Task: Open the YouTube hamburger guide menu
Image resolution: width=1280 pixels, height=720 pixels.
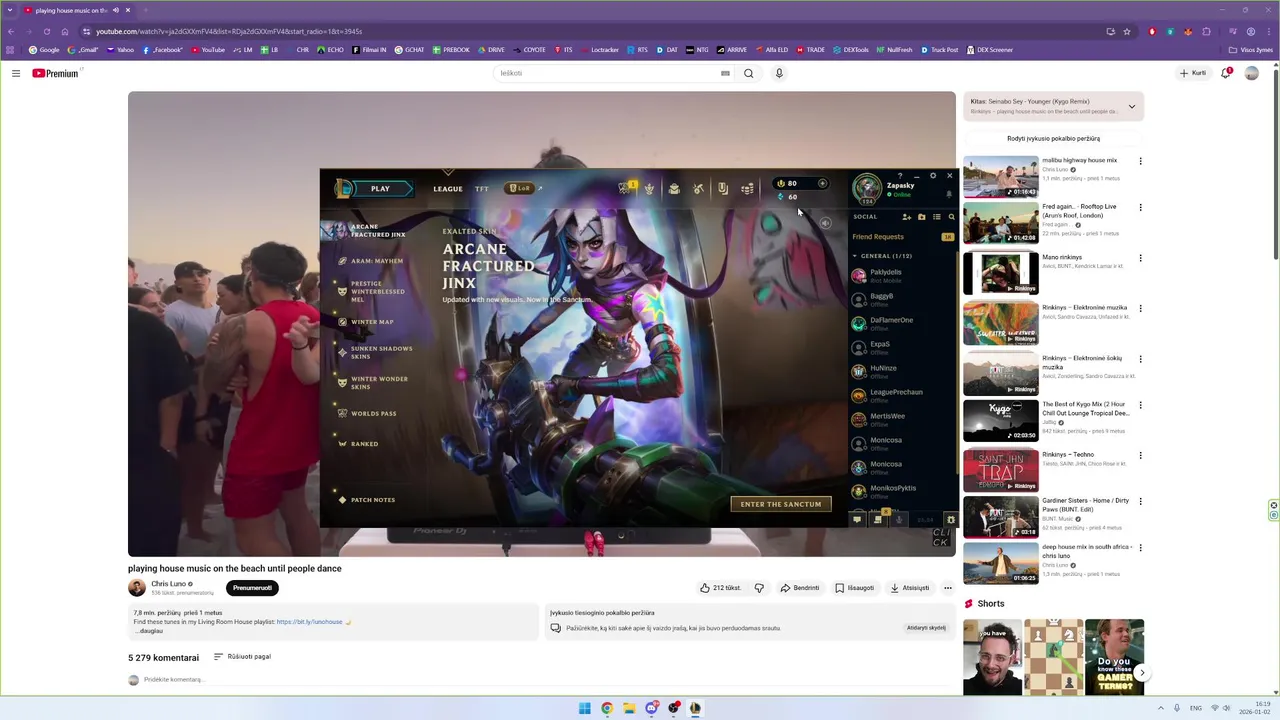Action: (x=16, y=73)
